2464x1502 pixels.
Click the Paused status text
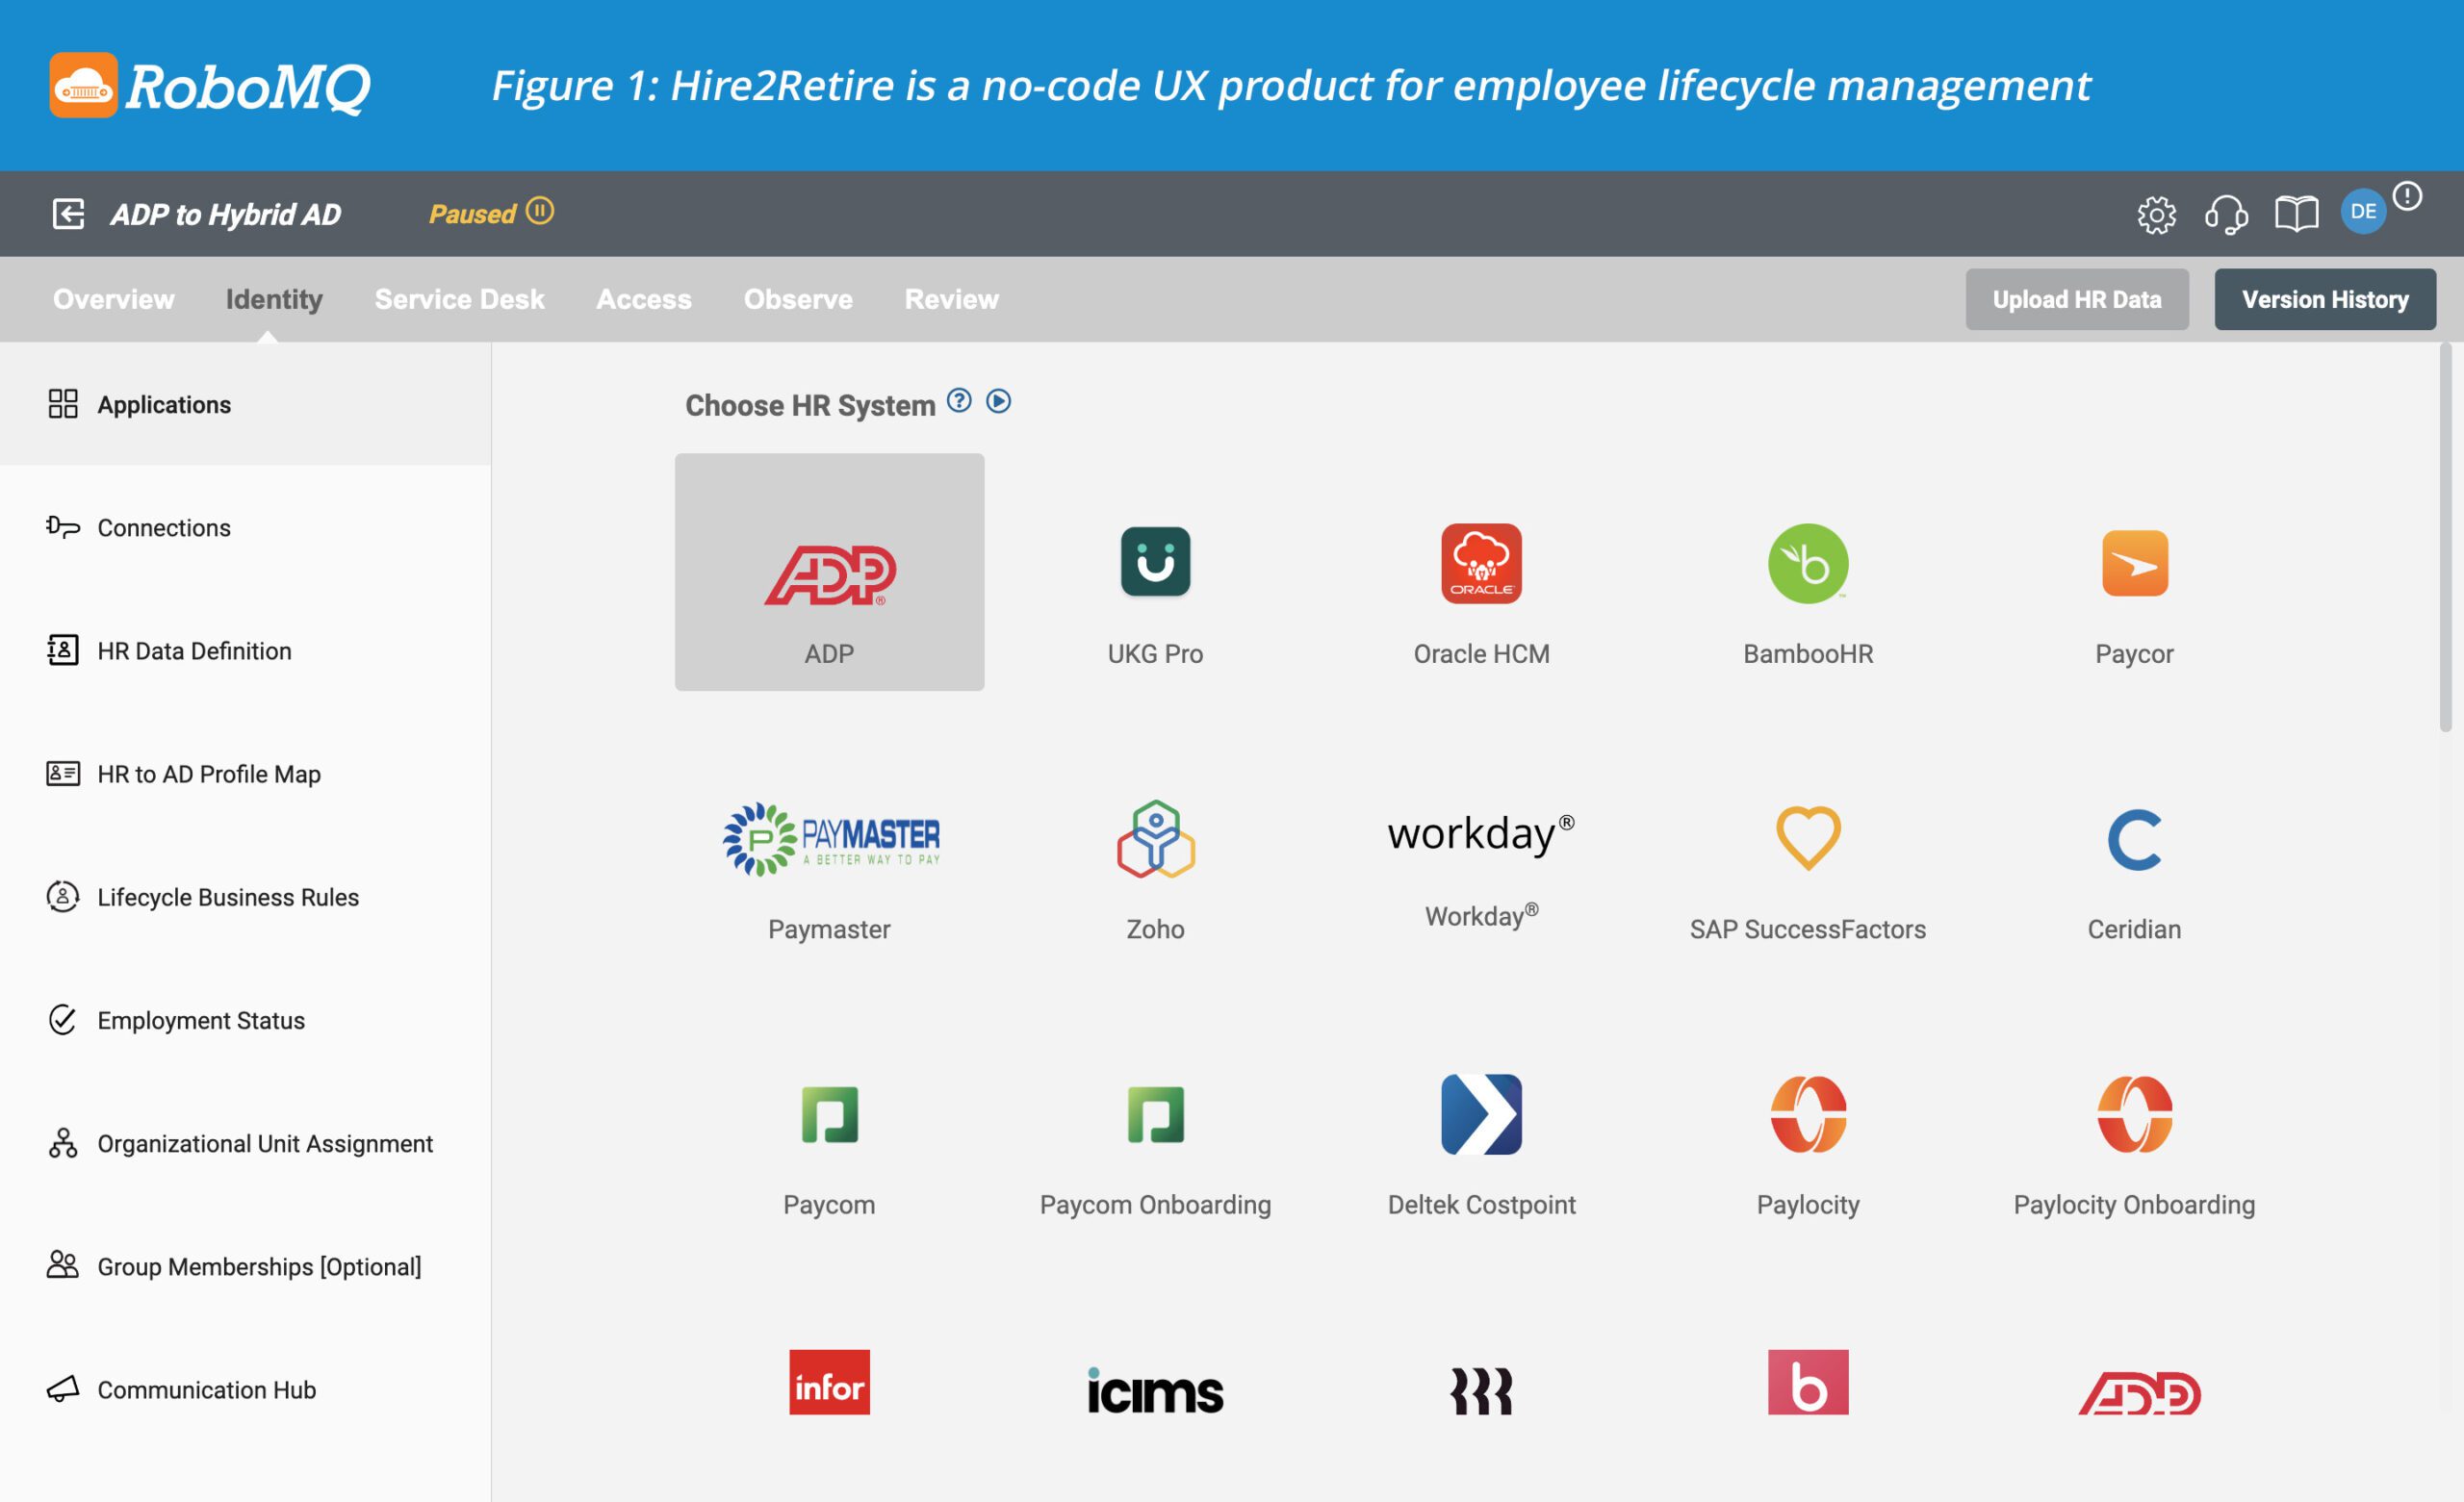[472, 213]
